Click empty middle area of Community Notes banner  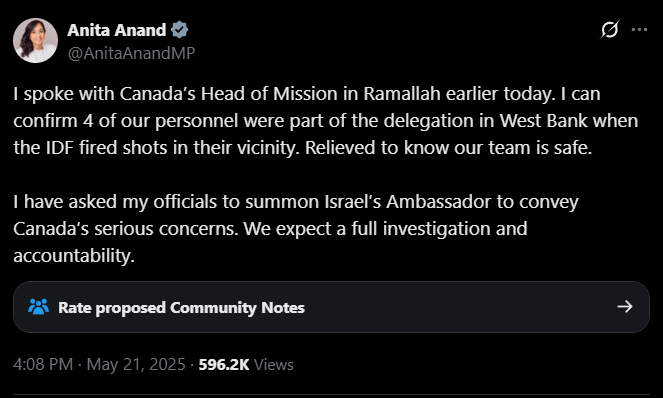[x=461, y=307]
